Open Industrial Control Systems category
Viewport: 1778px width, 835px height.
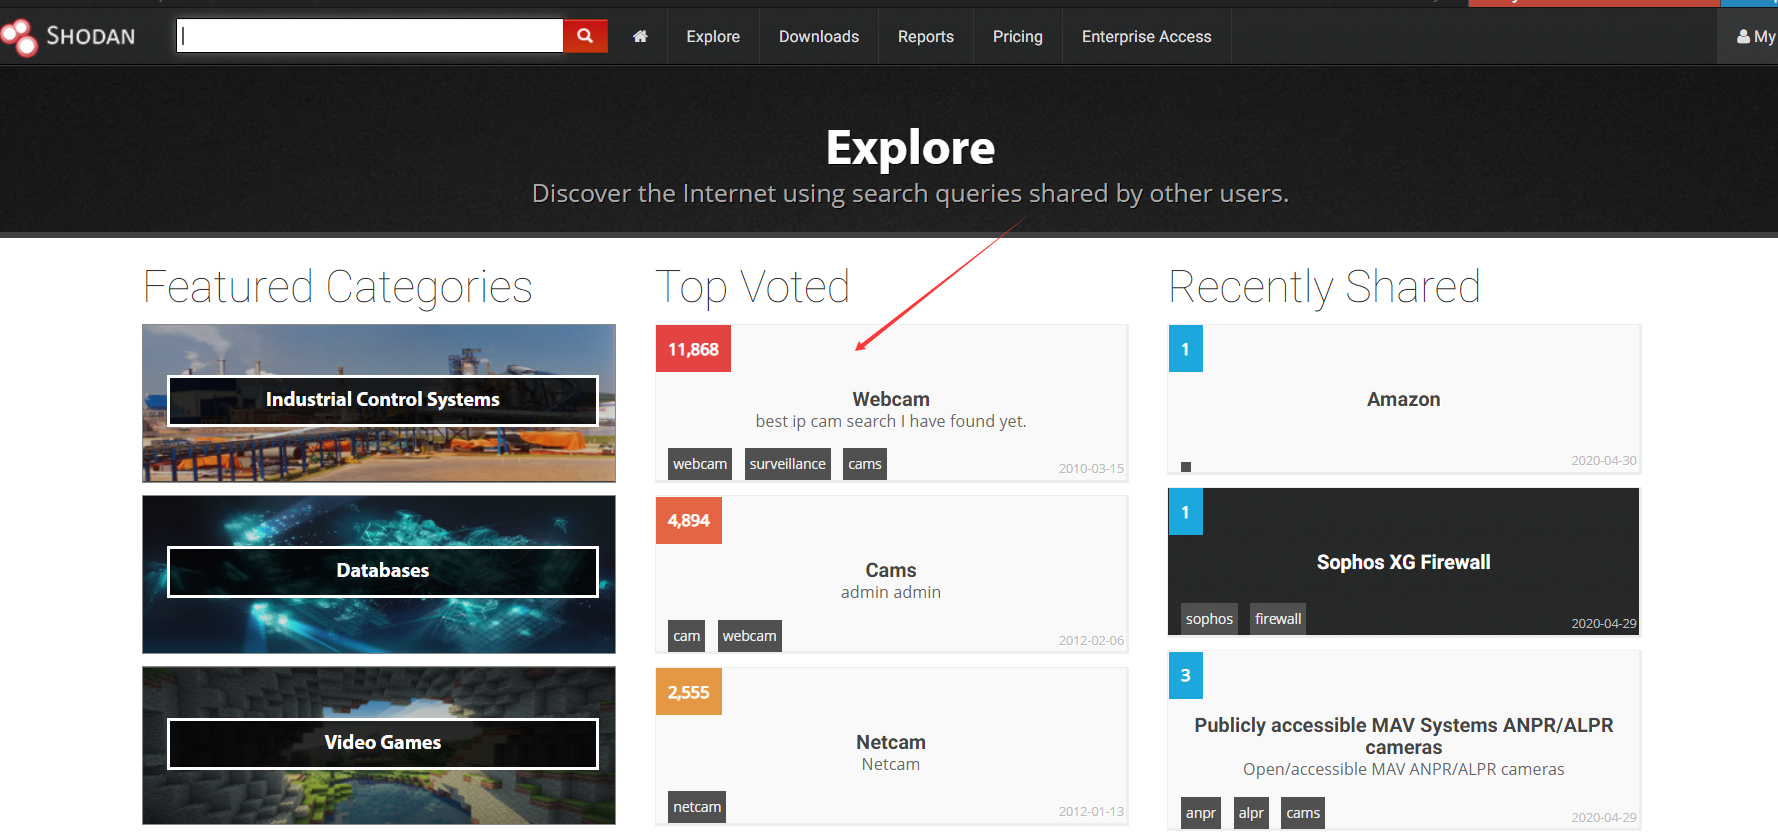pyautogui.click(x=379, y=403)
